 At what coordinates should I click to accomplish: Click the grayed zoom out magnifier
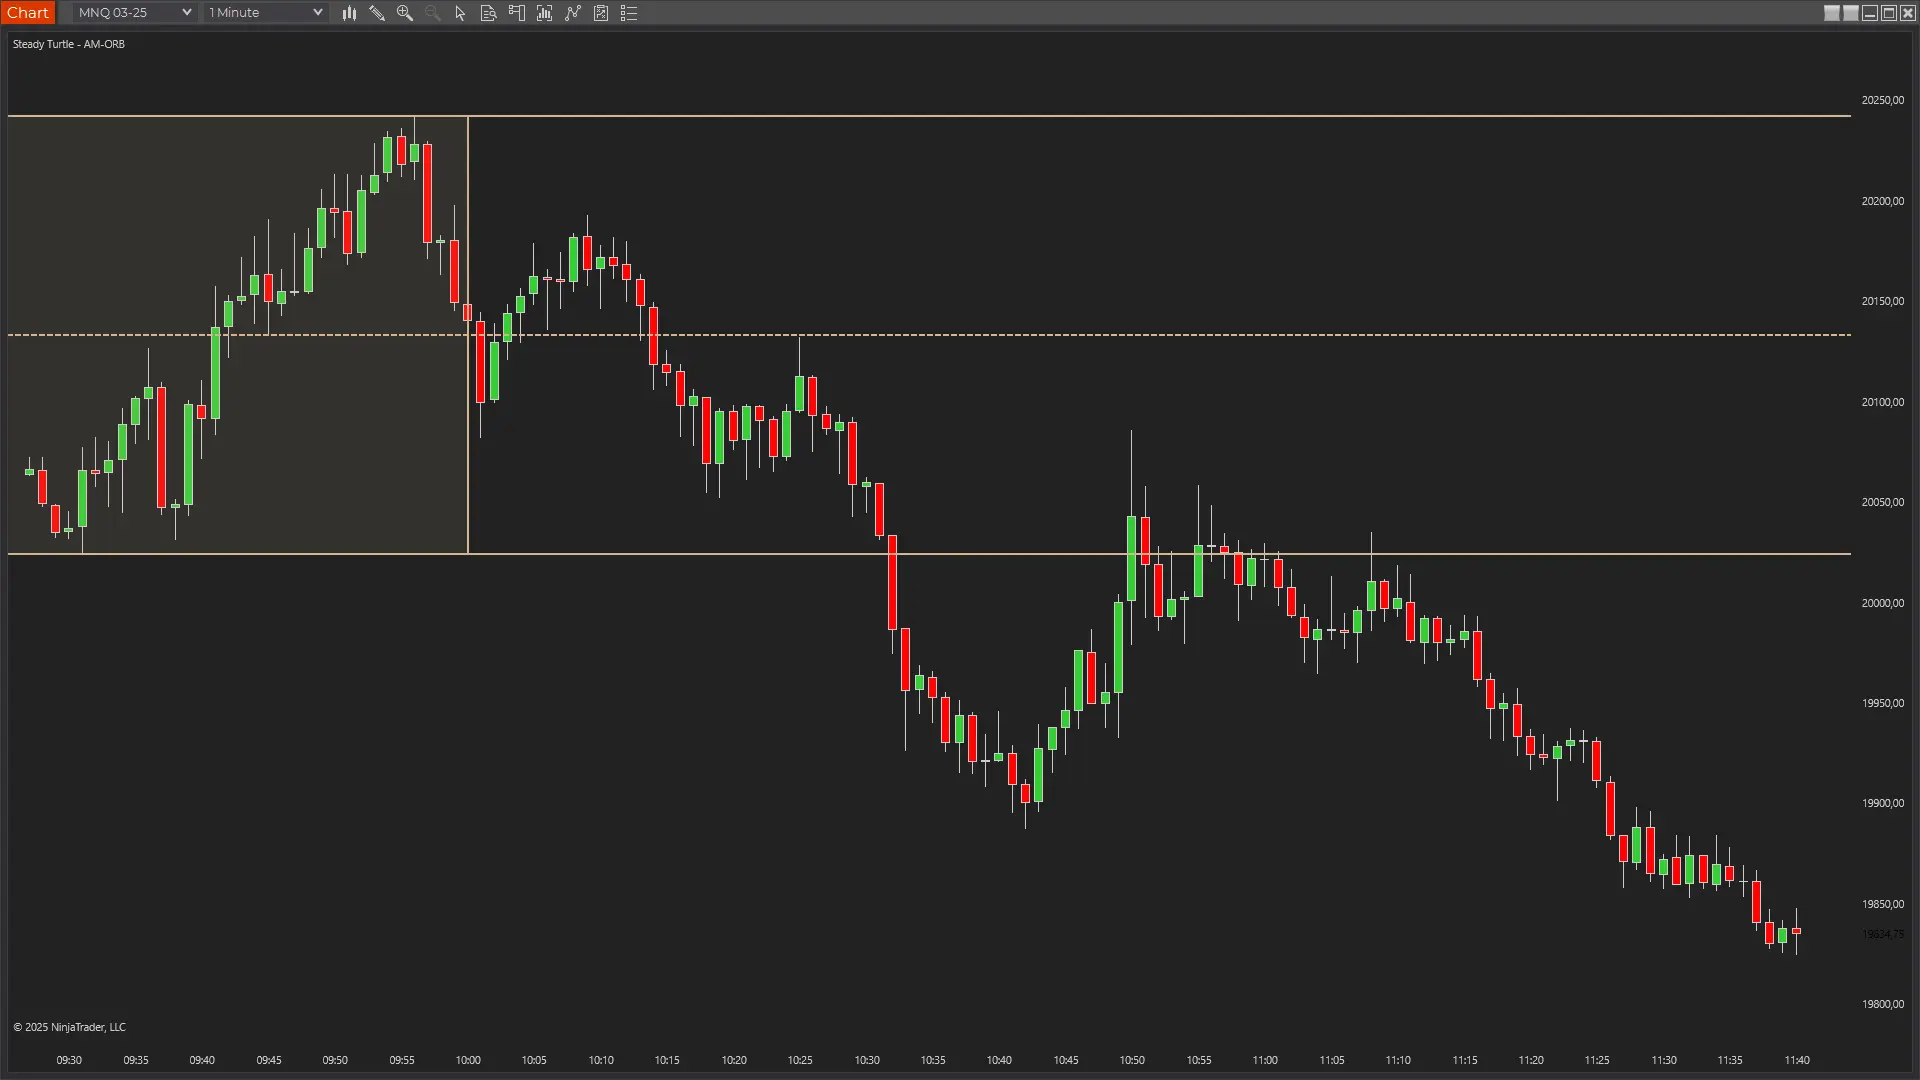[x=433, y=13]
